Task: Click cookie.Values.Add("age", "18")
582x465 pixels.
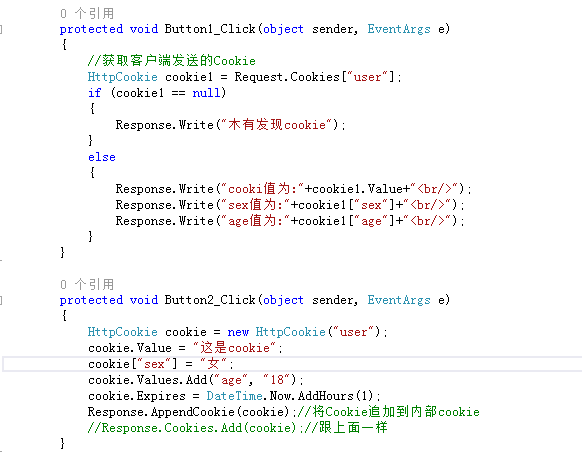Action: (x=193, y=380)
